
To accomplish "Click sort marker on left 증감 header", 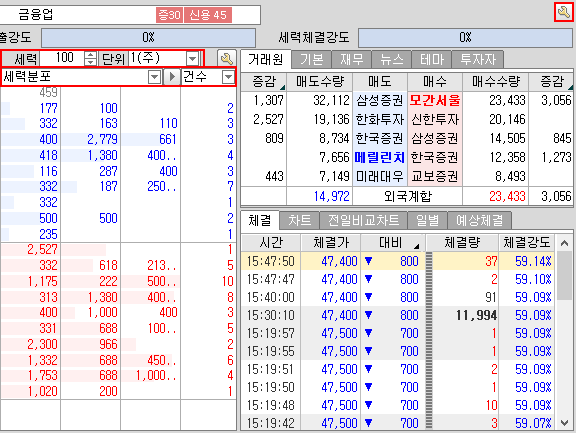I will pyautogui.click(x=282, y=87).
